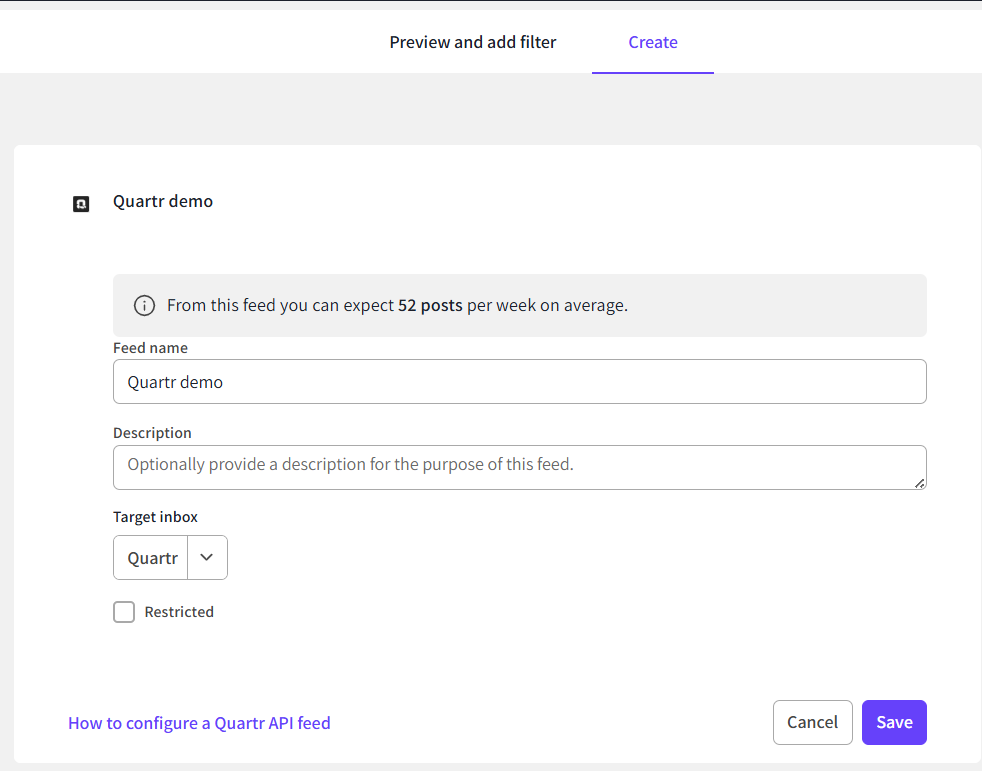Cancel the feed creation
982x771 pixels.
click(812, 722)
